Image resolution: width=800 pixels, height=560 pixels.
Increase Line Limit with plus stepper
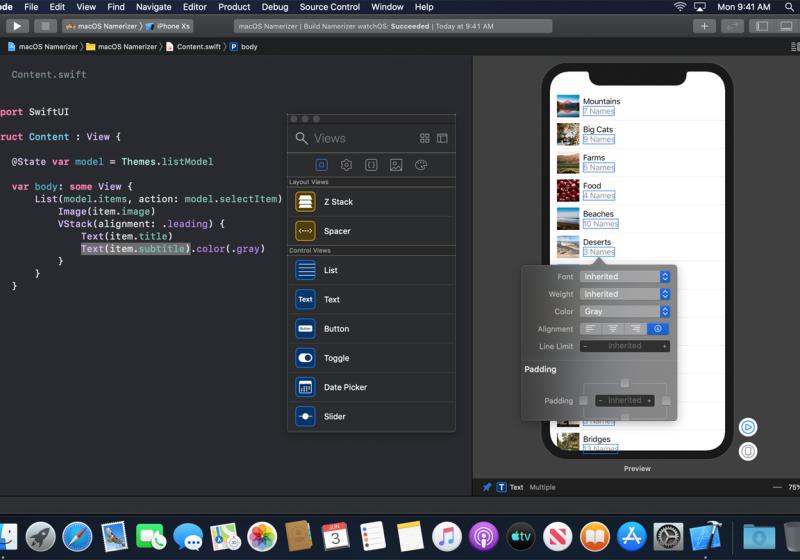(664, 346)
